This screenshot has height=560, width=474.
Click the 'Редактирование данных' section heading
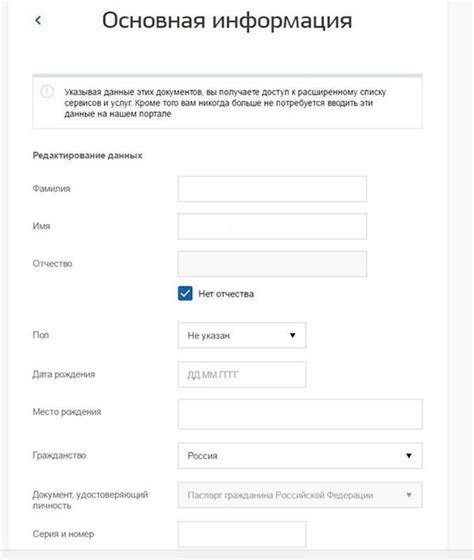88,155
